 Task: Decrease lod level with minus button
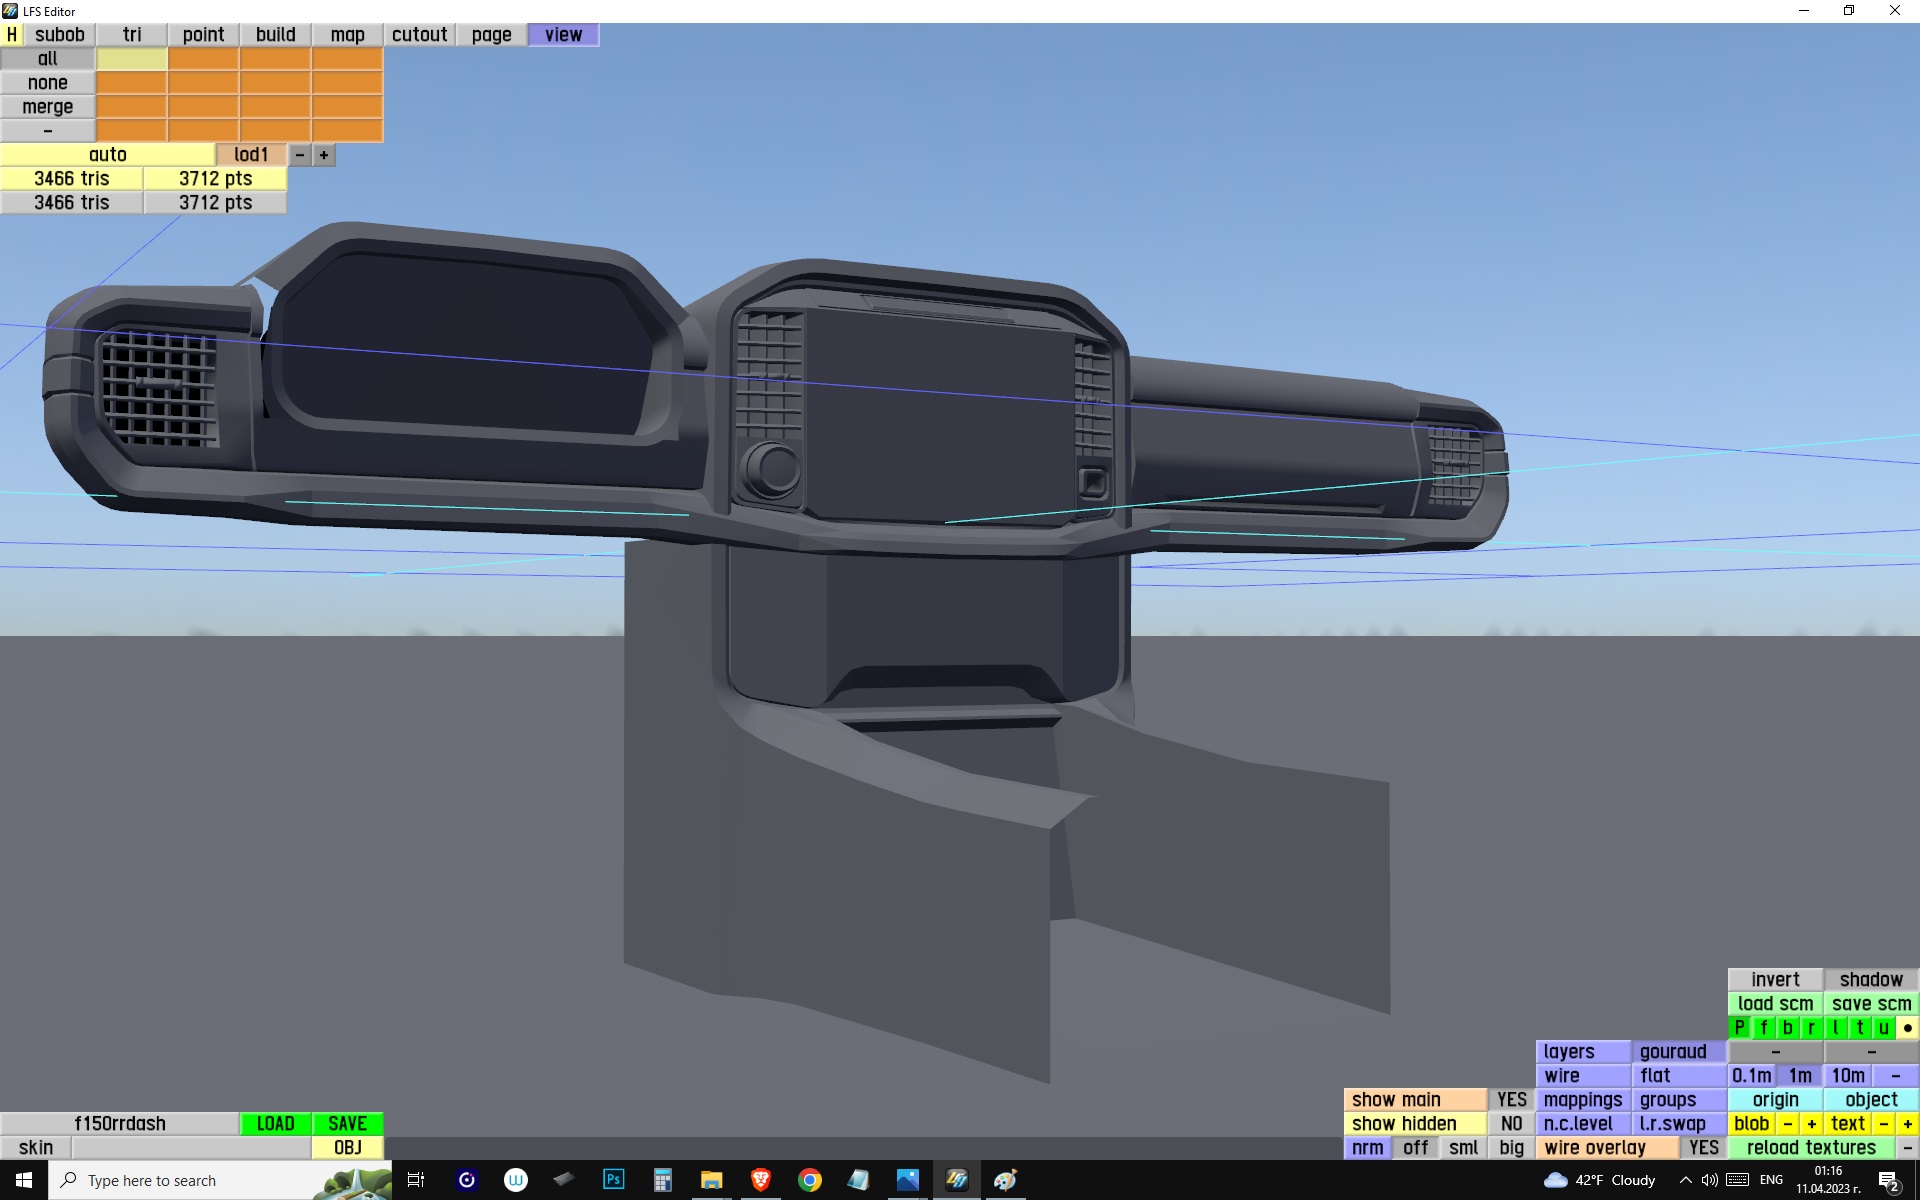[x=299, y=155]
